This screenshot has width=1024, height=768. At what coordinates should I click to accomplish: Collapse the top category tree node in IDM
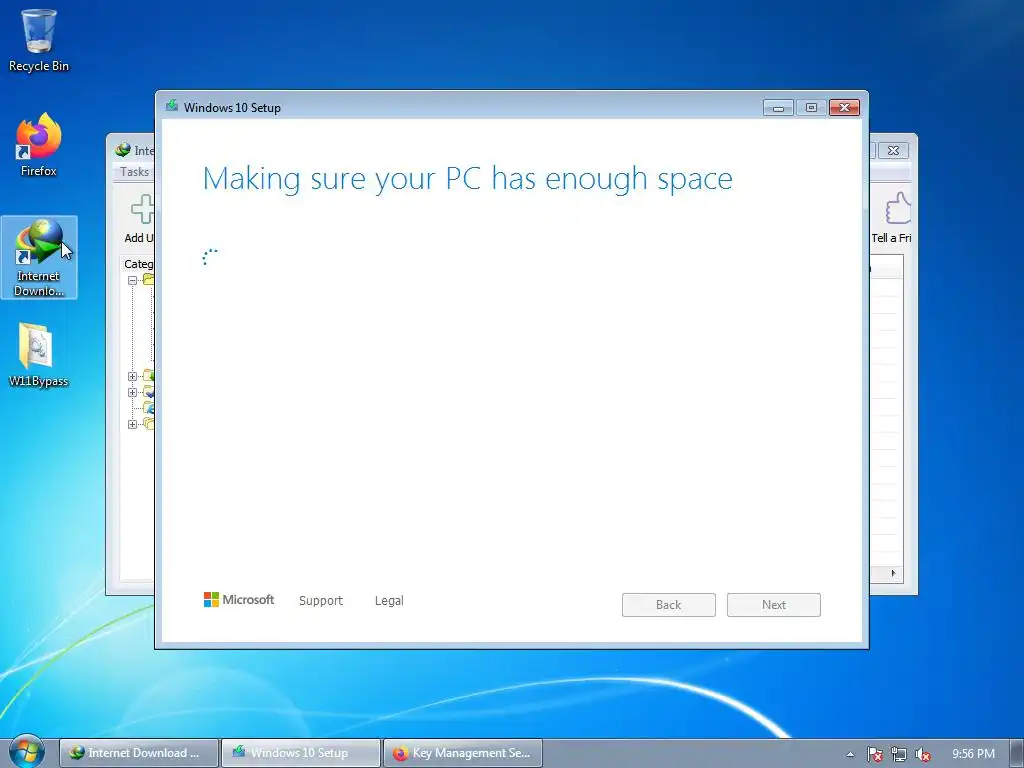[133, 280]
